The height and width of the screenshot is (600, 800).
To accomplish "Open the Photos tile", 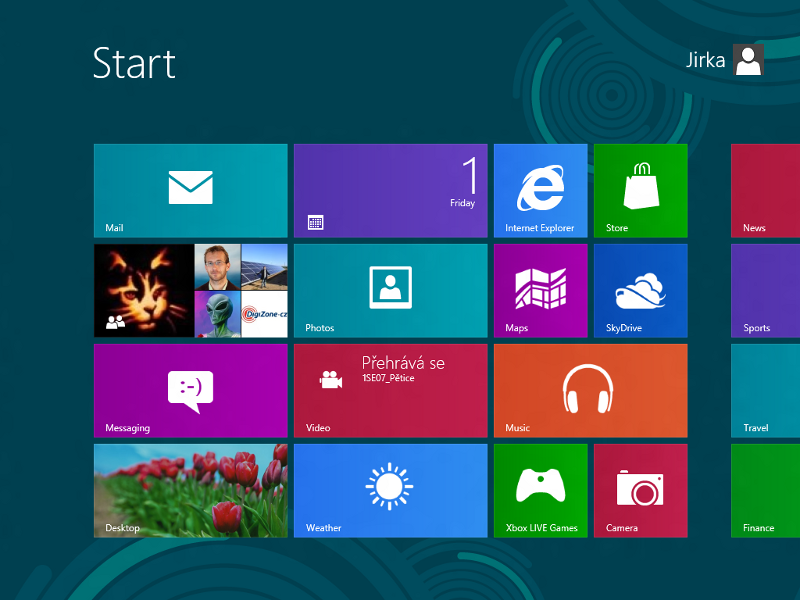I will click(390, 290).
